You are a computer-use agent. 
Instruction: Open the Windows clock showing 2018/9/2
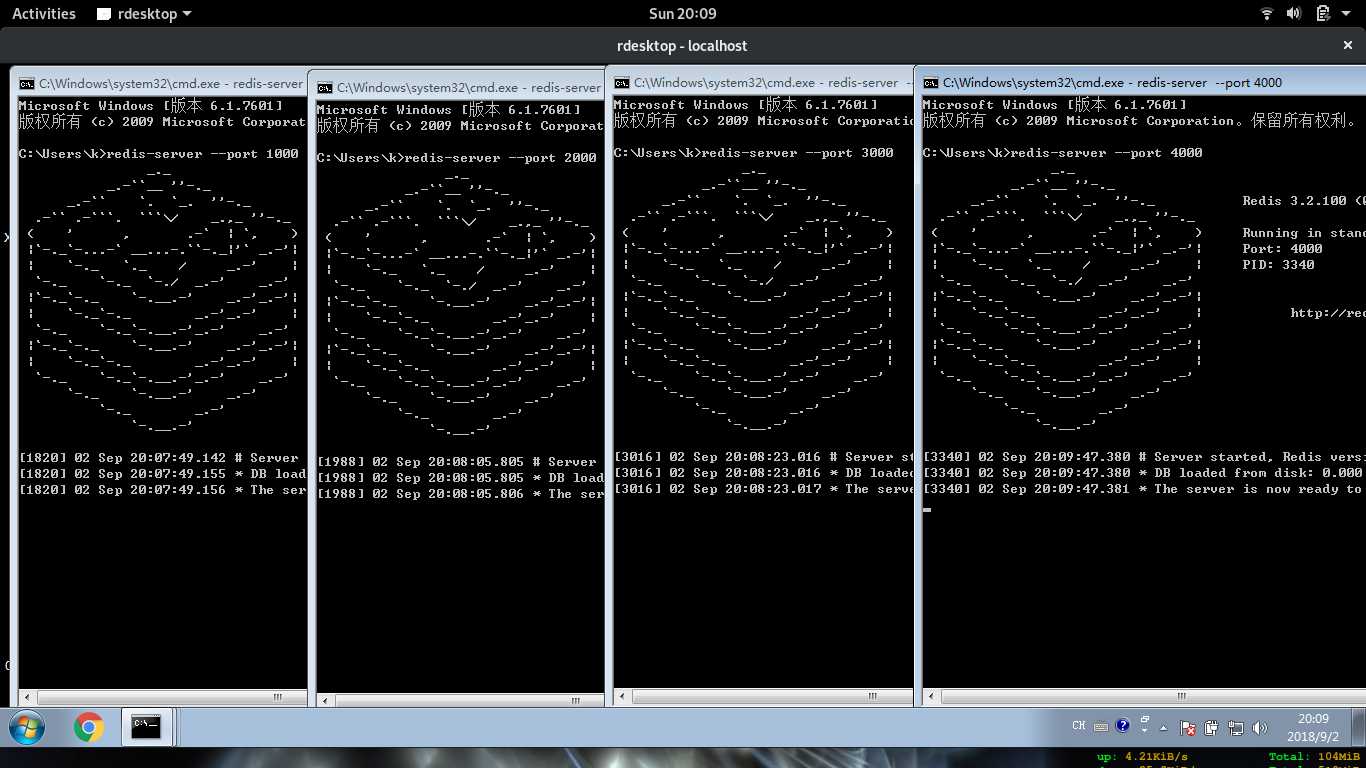(x=1313, y=727)
